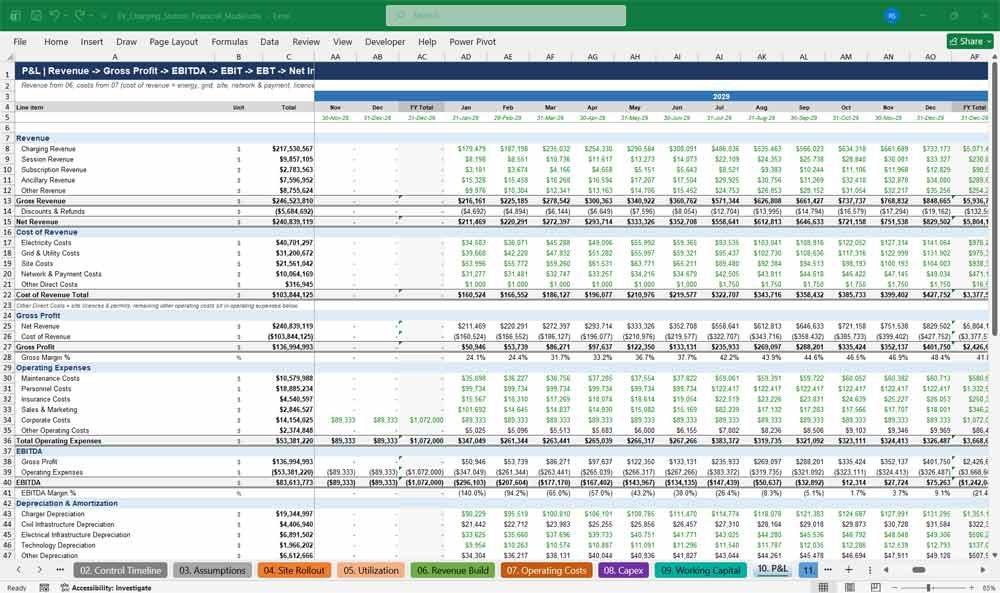
Task: Switch to Formulas tab
Action: (x=229, y=41)
